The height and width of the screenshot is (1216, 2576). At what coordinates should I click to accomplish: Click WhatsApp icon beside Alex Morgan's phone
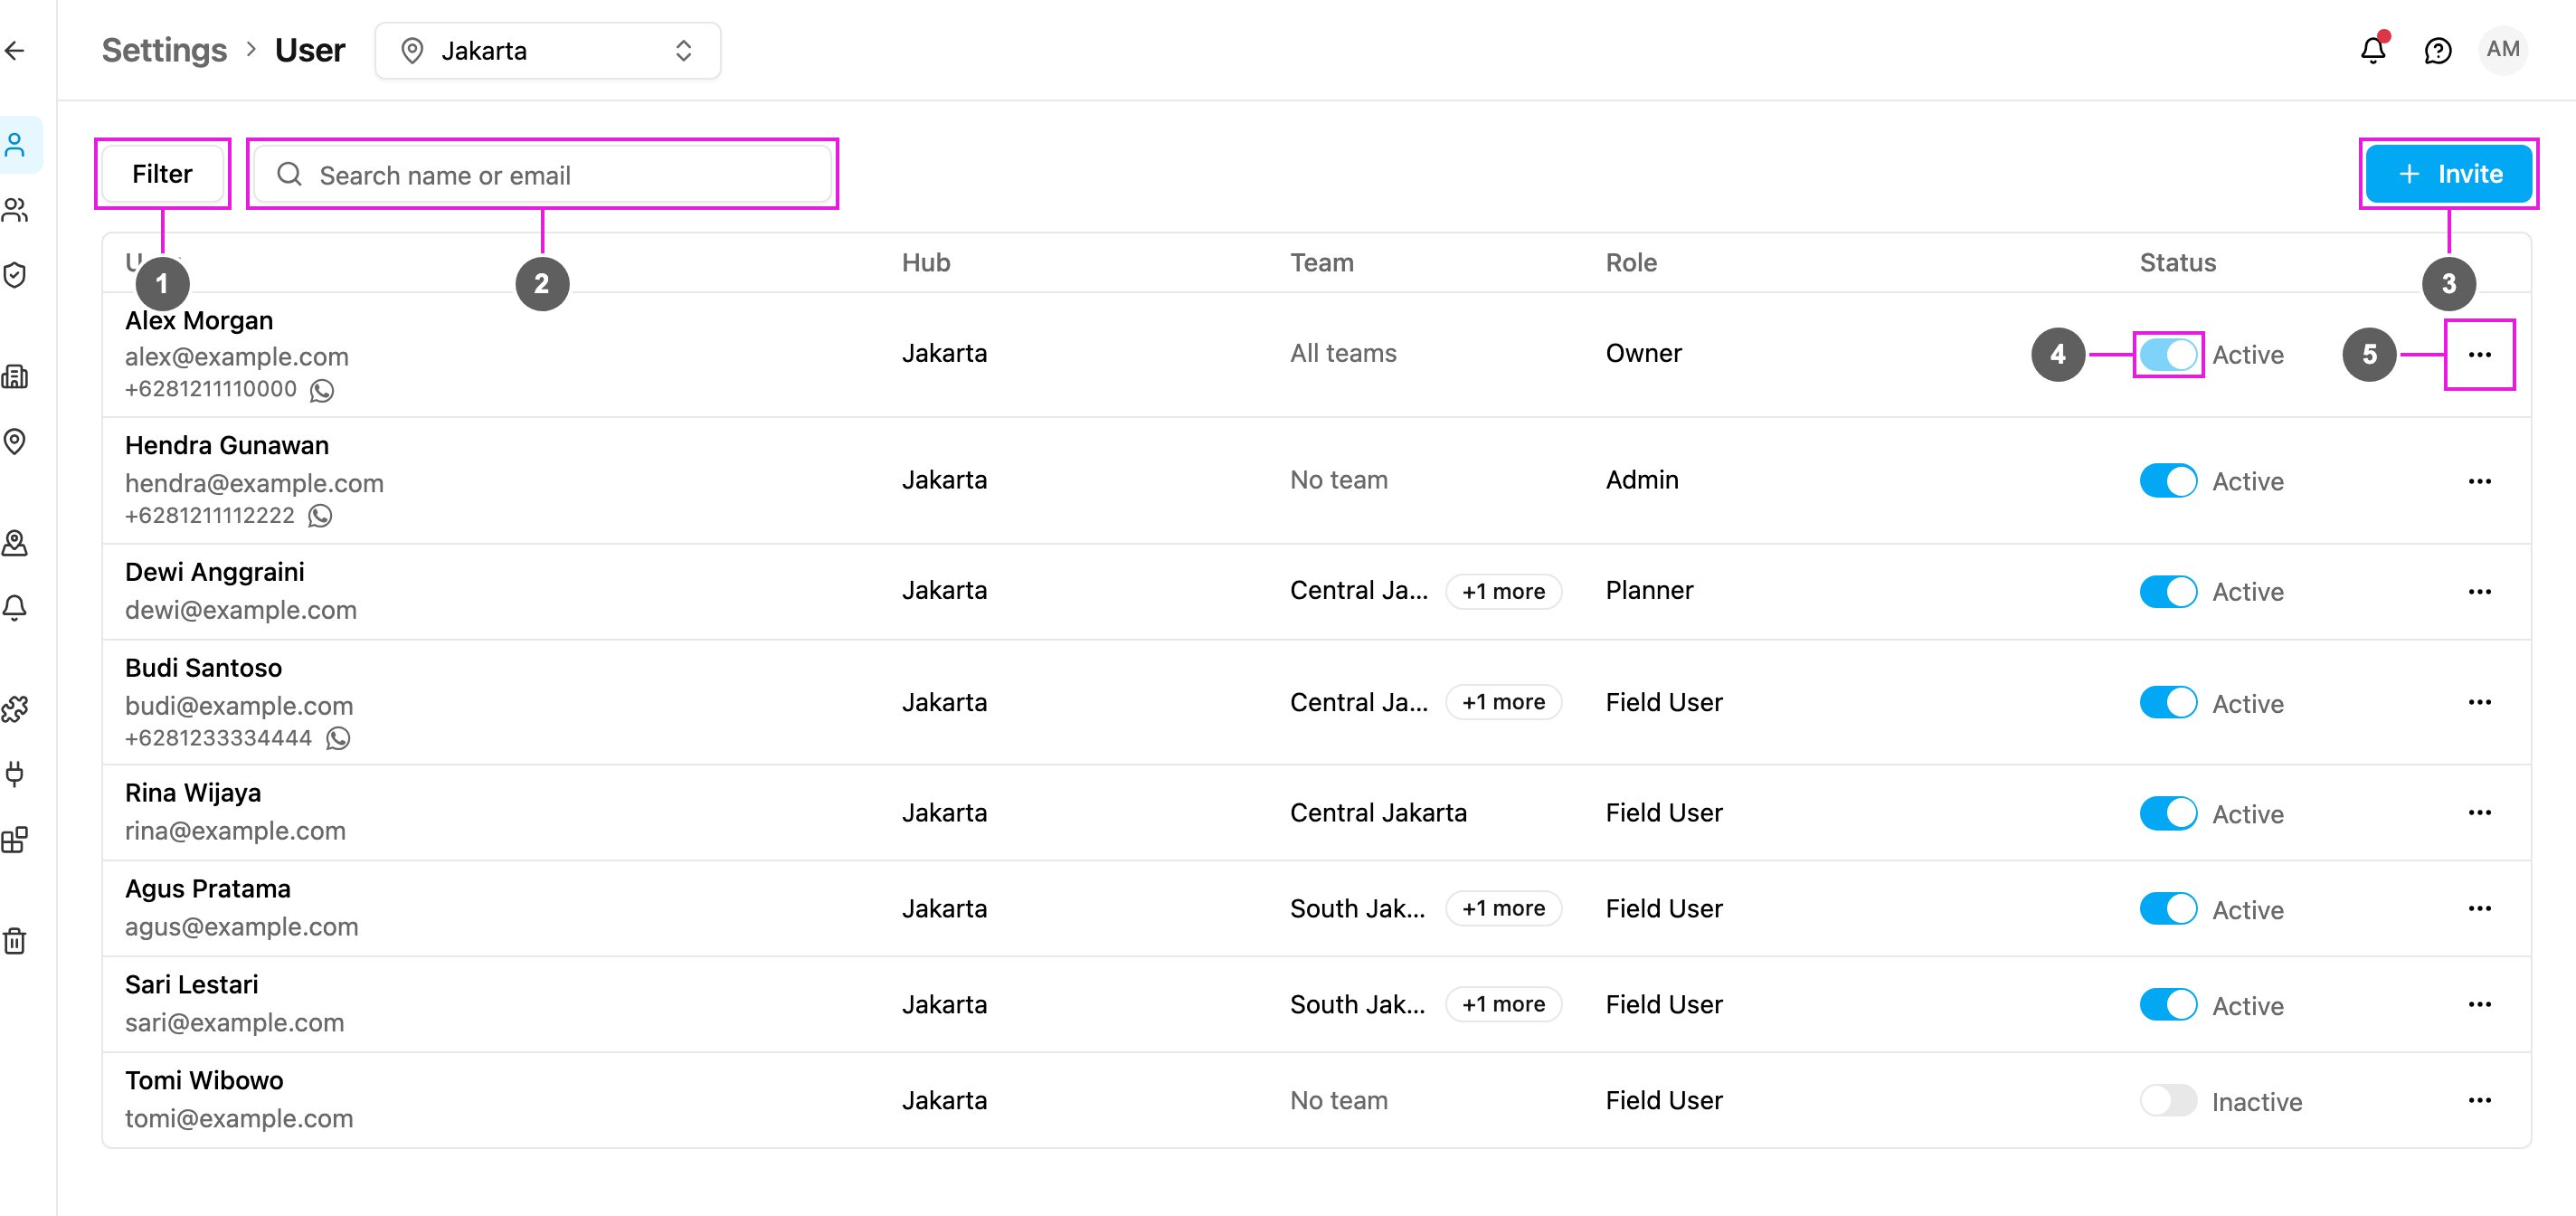(322, 390)
